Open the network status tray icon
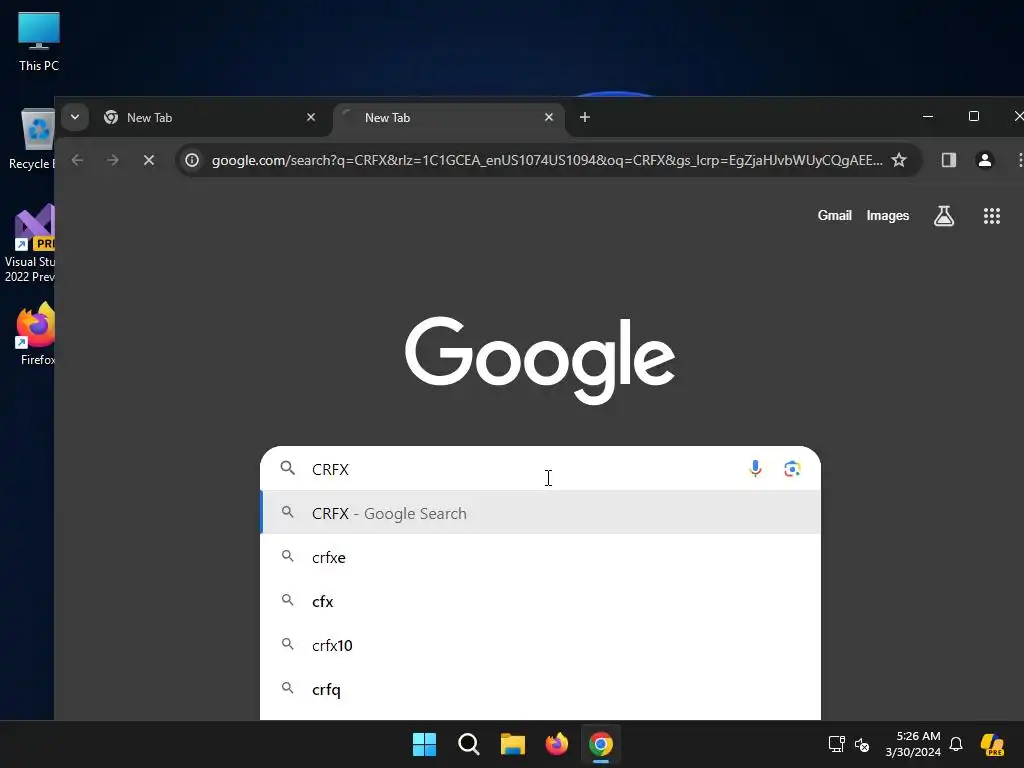This screenshot has height=768, width=1024. point(837,744)
